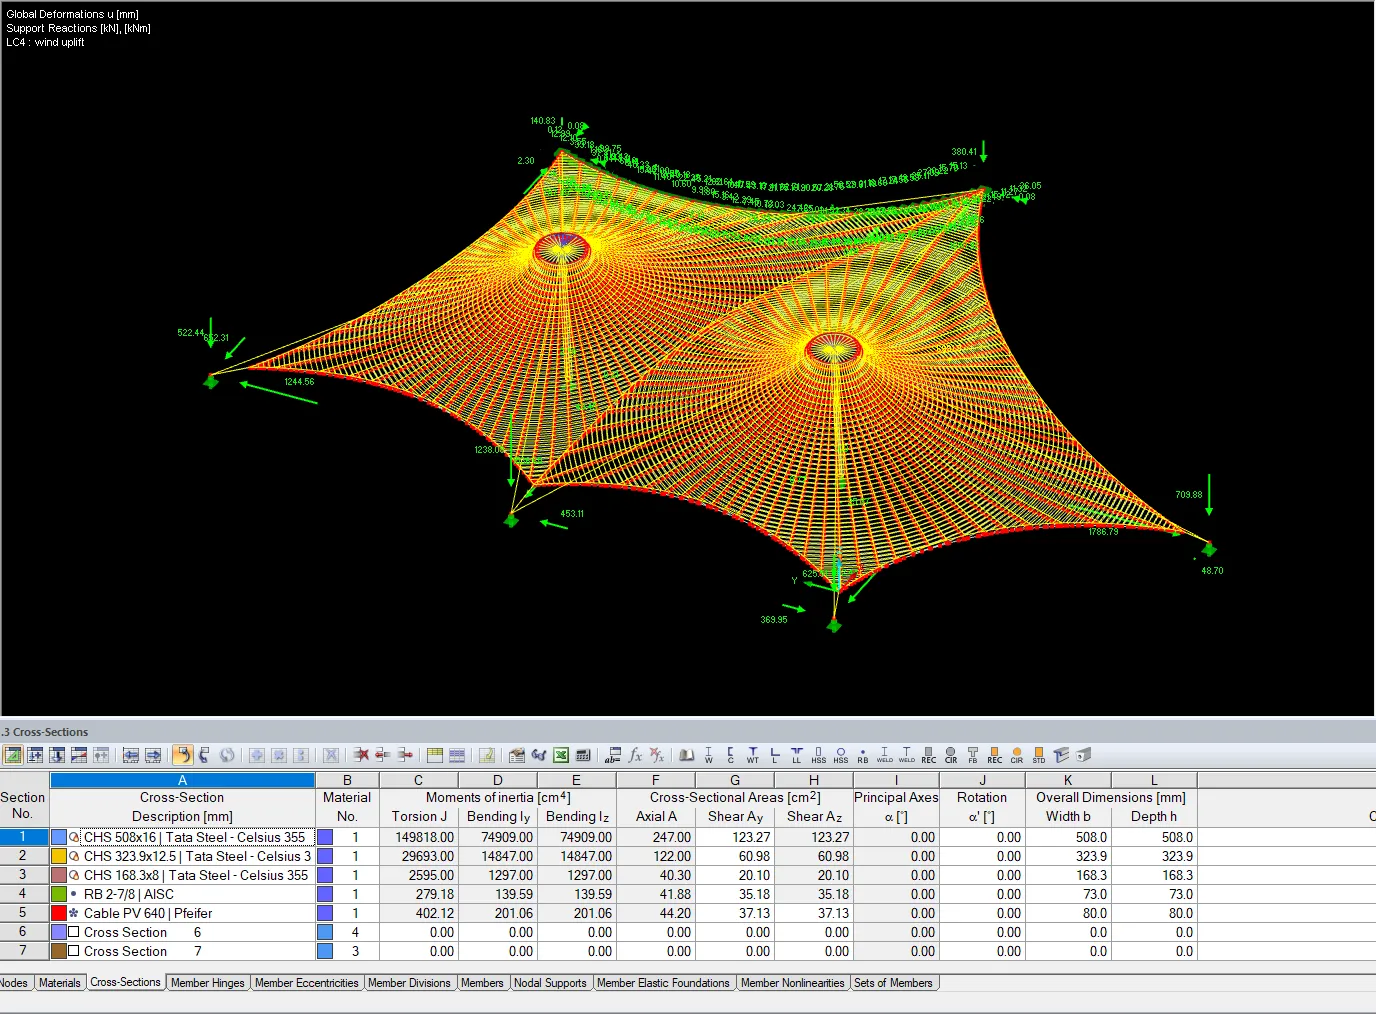Click Torsion J value 149818.00
The width and height of the screenshot is (1376, 1014).
419,837
